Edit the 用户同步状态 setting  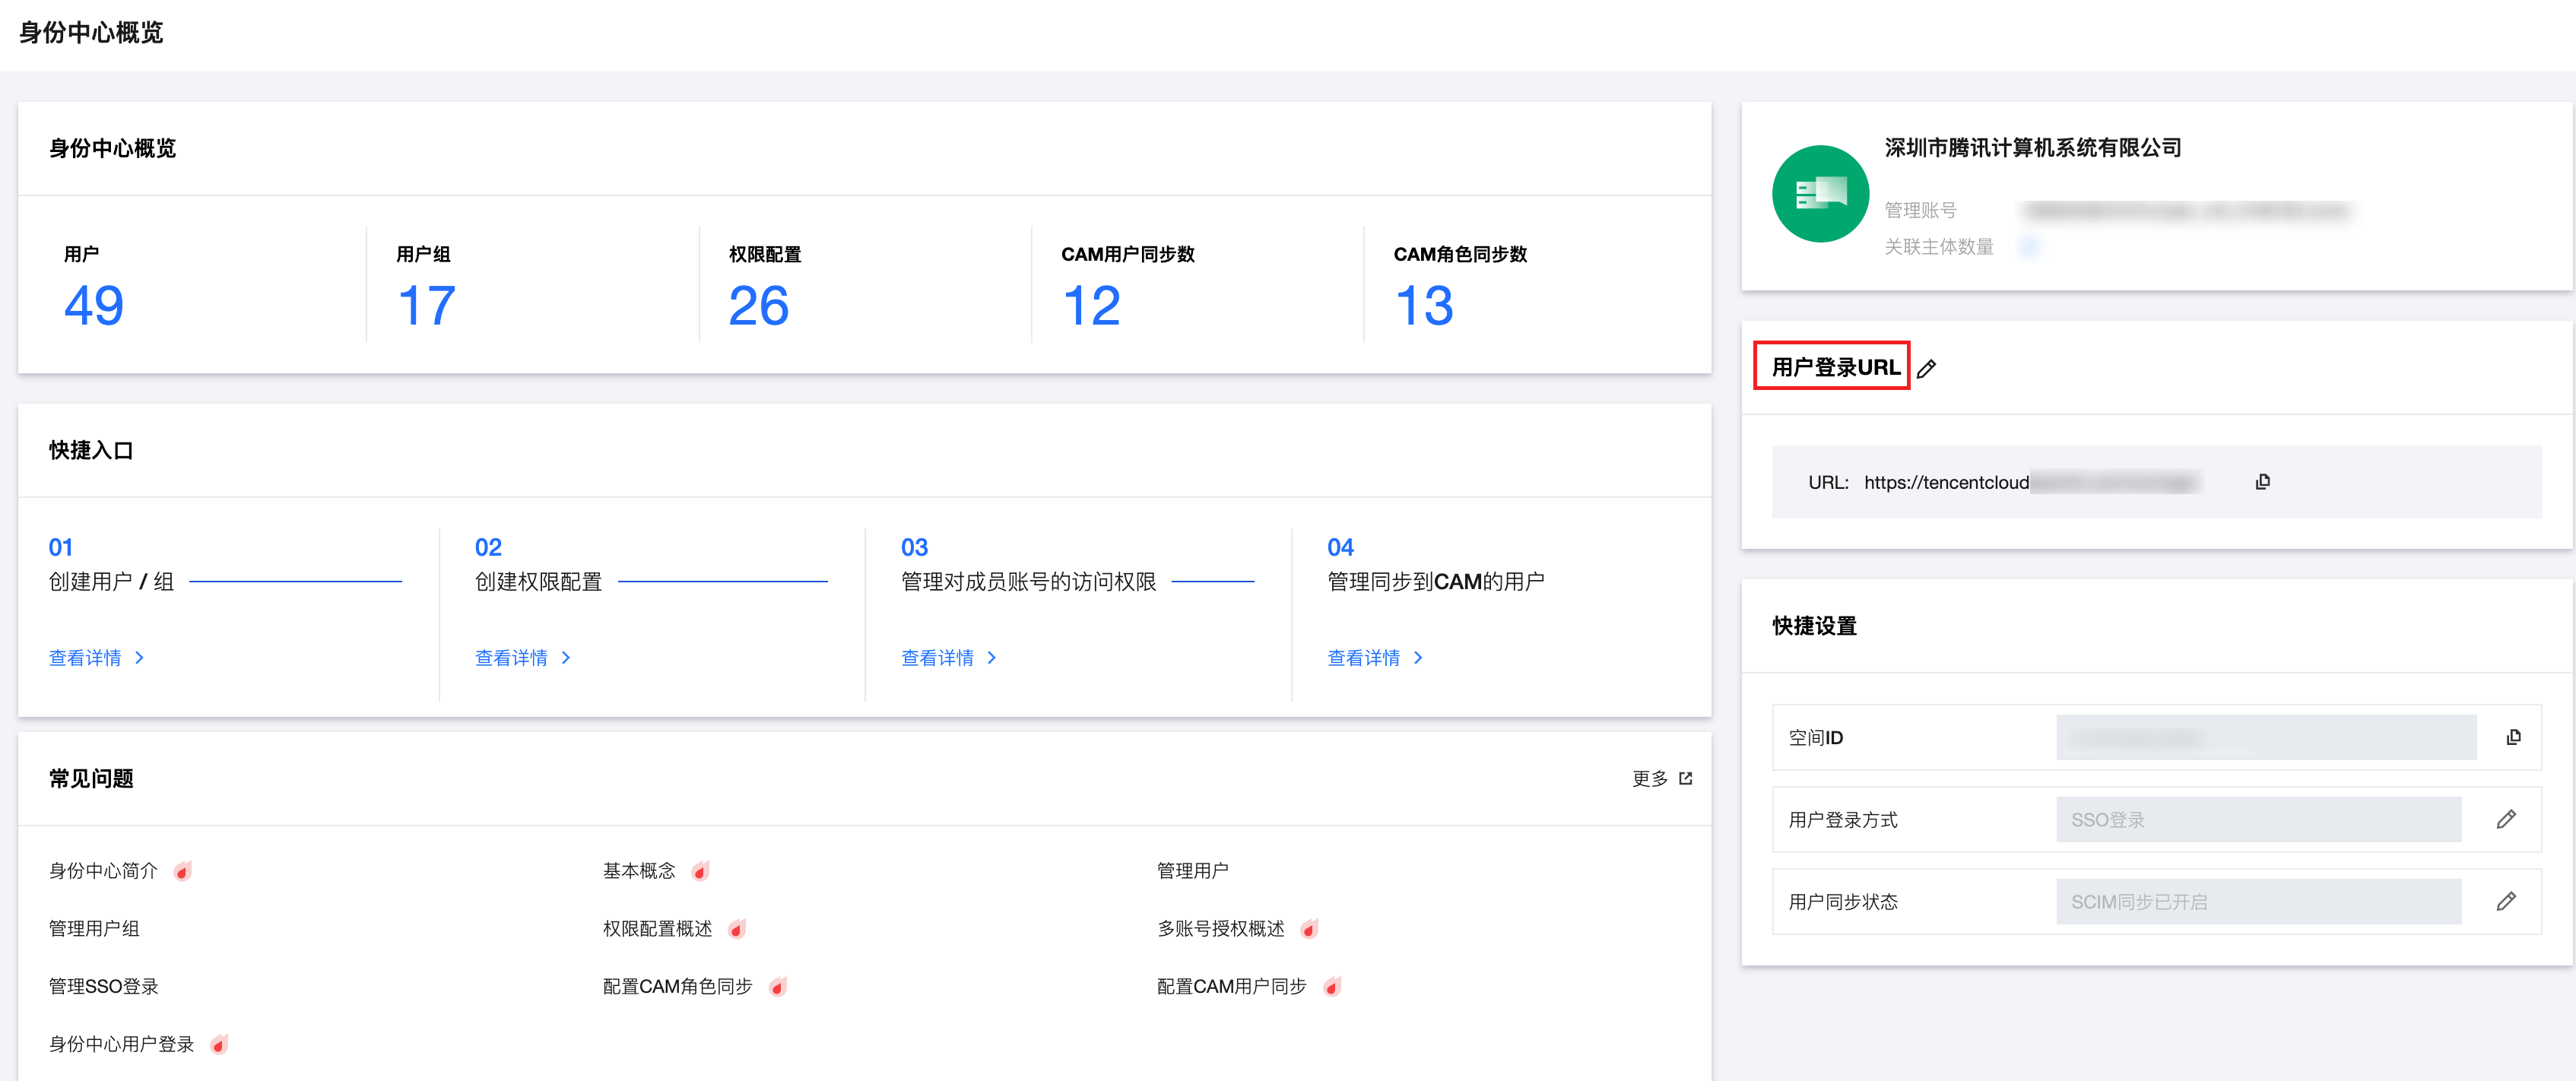tap(2505, 902)
